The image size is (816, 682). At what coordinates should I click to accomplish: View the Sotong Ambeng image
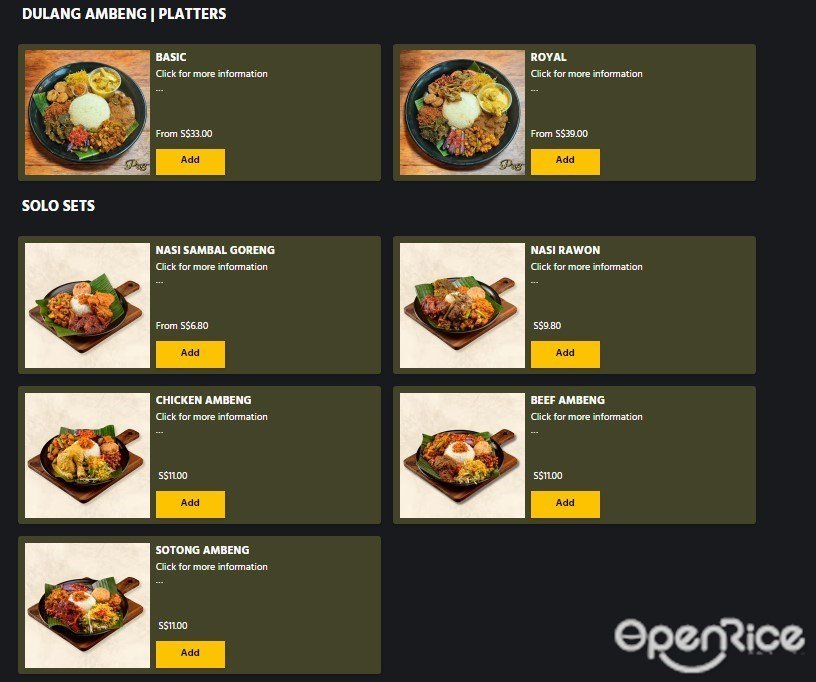click(x=87, y=606)
